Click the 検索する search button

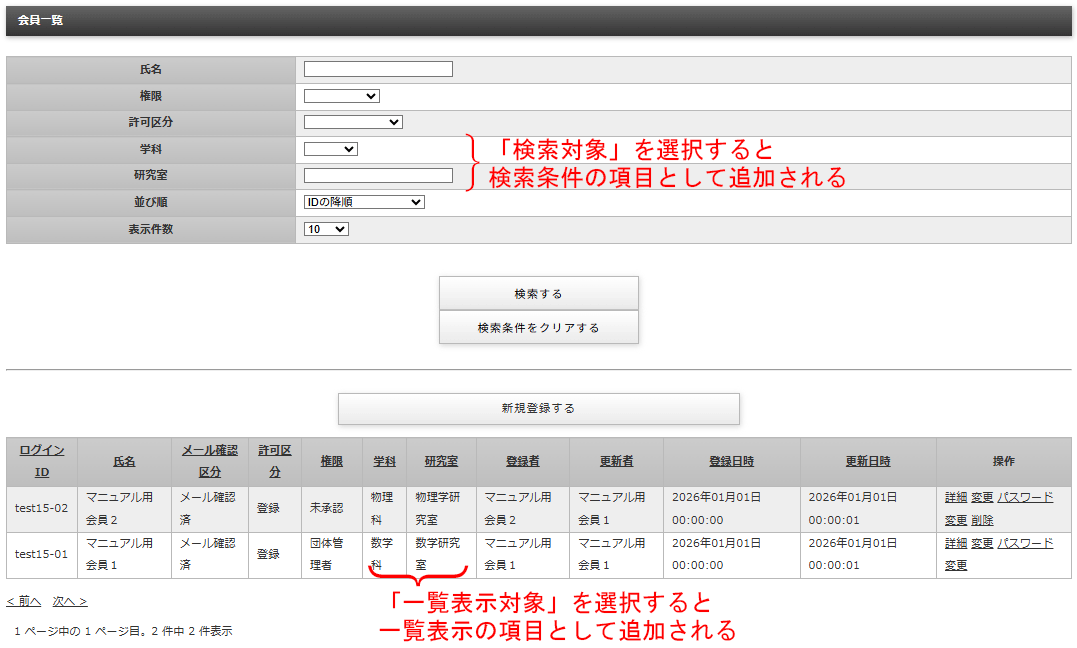click(539, 292)
